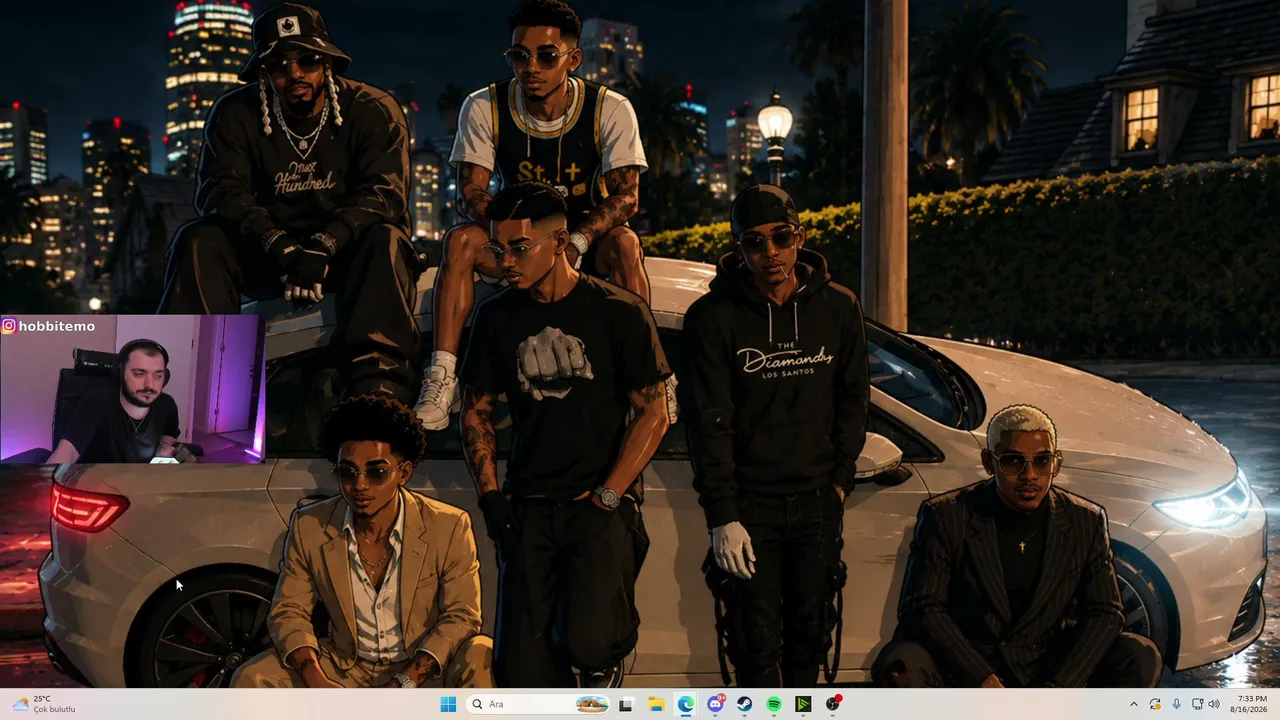Click the microphone tray icon
The width and height of the screenshot is (1280, 720).
1176,704
